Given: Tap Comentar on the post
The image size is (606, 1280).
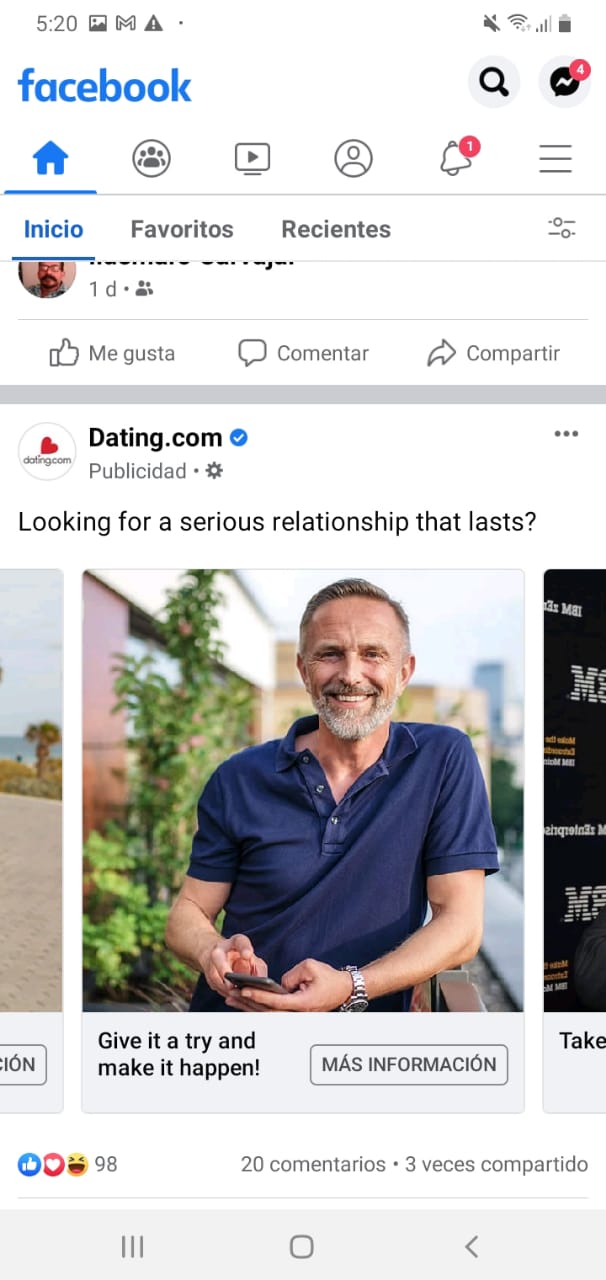Looking at the screenshot, I should pyautogui.click(x=303, y=353).
